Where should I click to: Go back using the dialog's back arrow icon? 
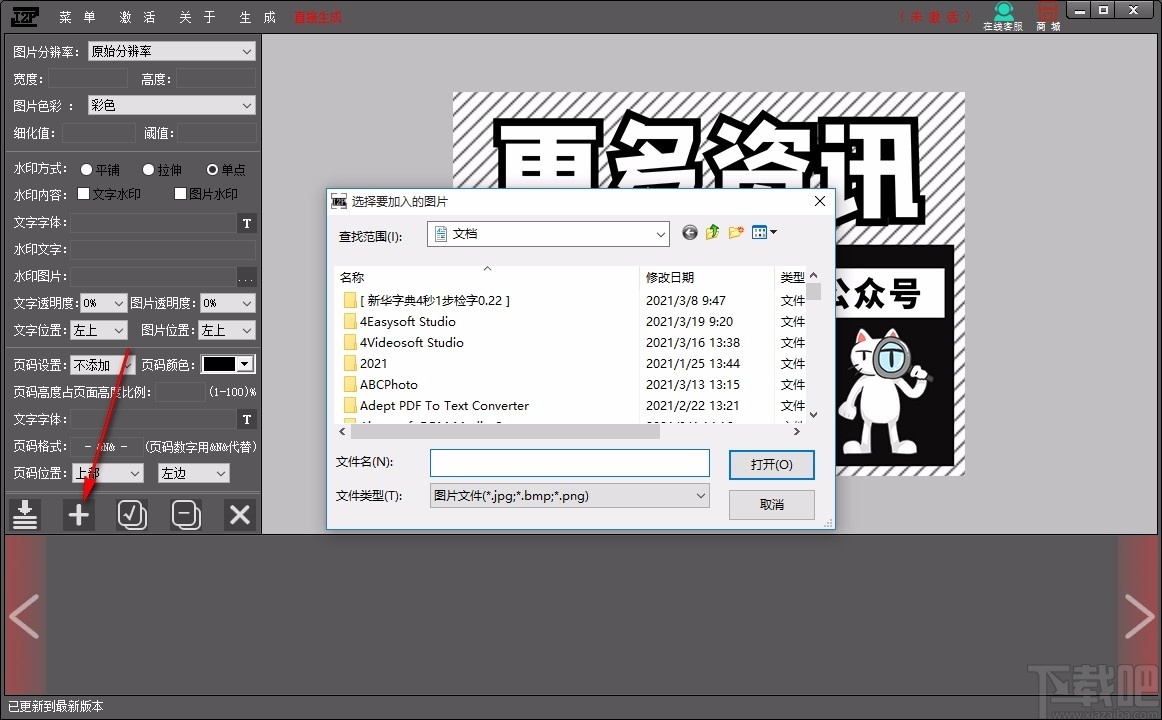click(689, 232)
